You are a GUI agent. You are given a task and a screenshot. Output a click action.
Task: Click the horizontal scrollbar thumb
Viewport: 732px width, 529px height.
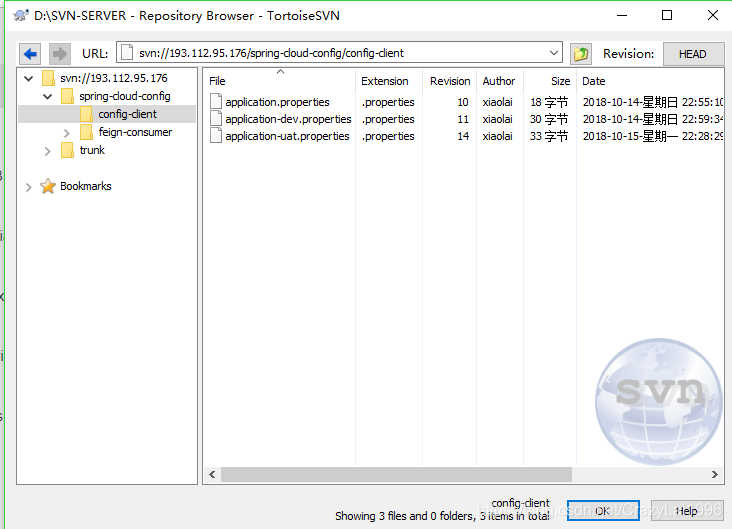coord(396,474)
